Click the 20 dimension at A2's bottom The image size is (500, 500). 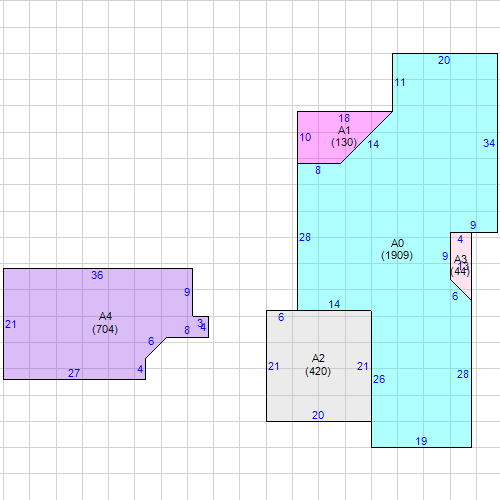pyautogui.click(x=318, y=415)
